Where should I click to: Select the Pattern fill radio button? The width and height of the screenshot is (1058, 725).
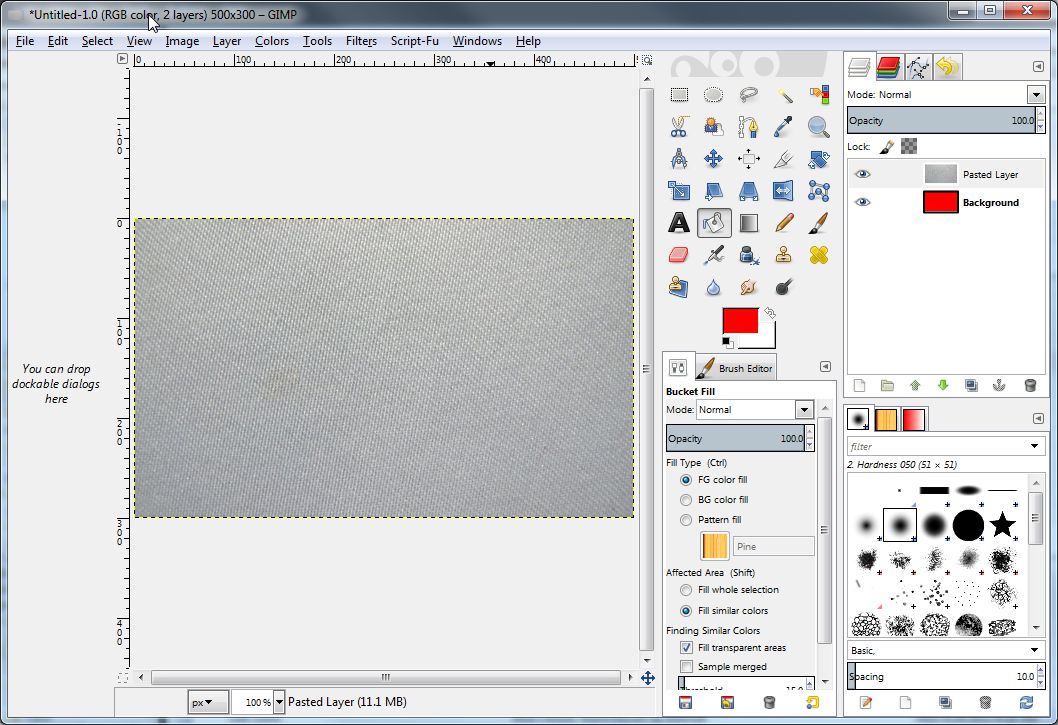686,520
